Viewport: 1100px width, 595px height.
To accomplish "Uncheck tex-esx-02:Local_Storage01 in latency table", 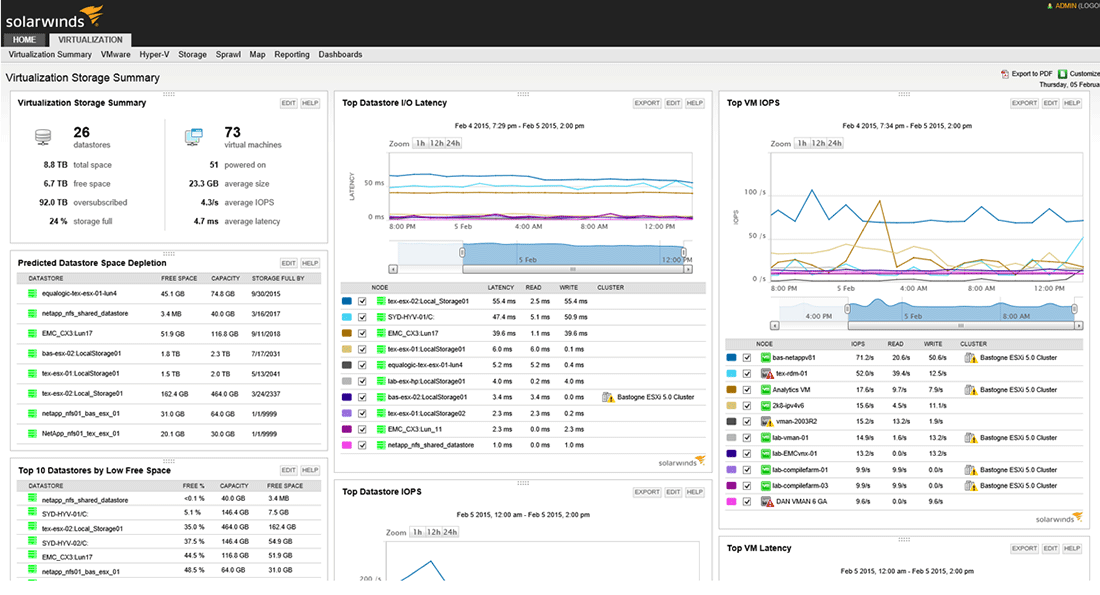I will pyautogui.click(x=362, y=301).
